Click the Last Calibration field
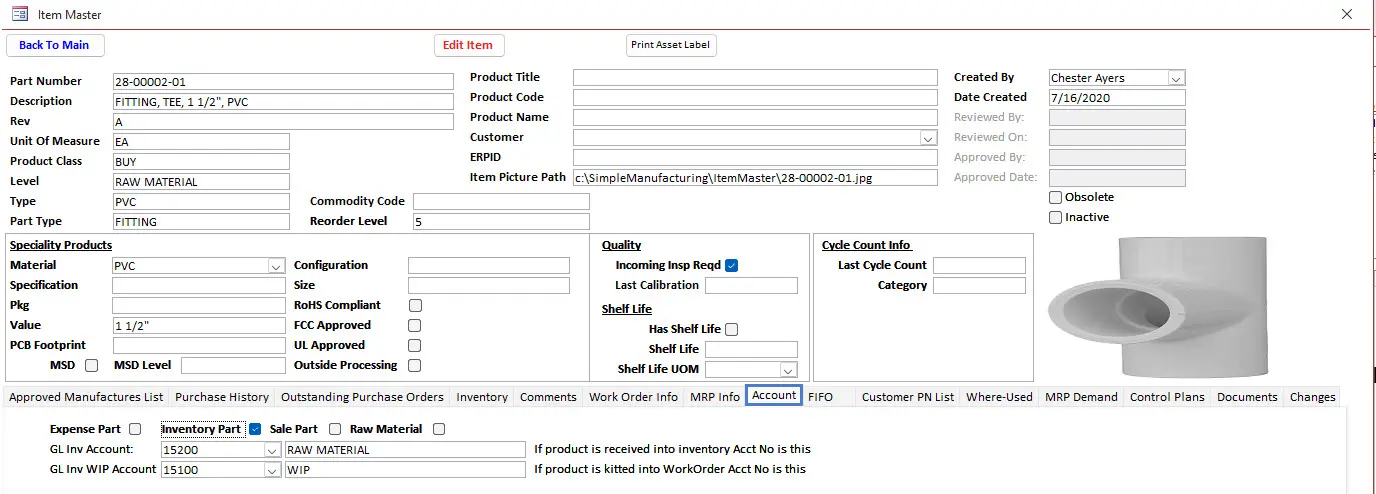1376x494 pixels. pos(751,286)
